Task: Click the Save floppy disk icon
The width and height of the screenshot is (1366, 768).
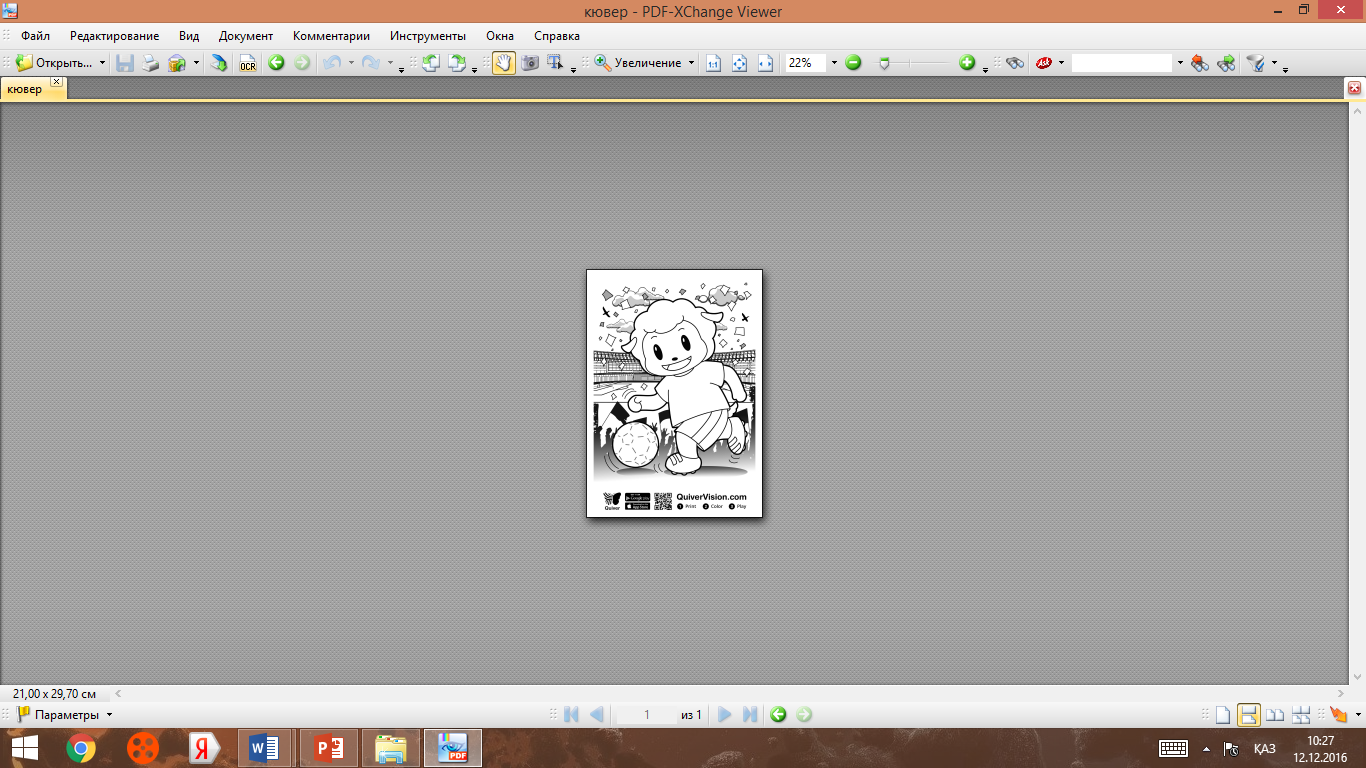Action: coord(125,63)
